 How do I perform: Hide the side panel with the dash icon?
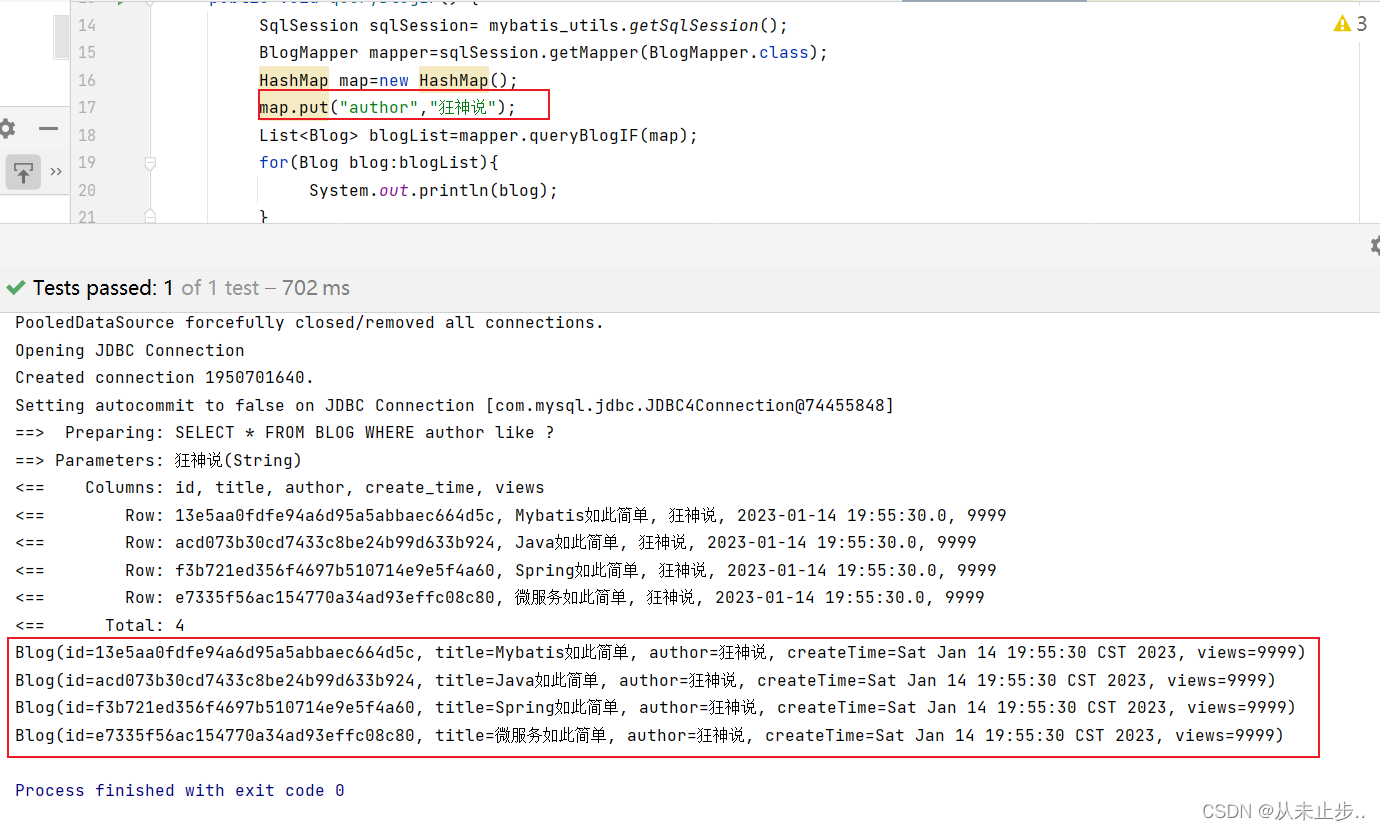click(x=48, y=129)
